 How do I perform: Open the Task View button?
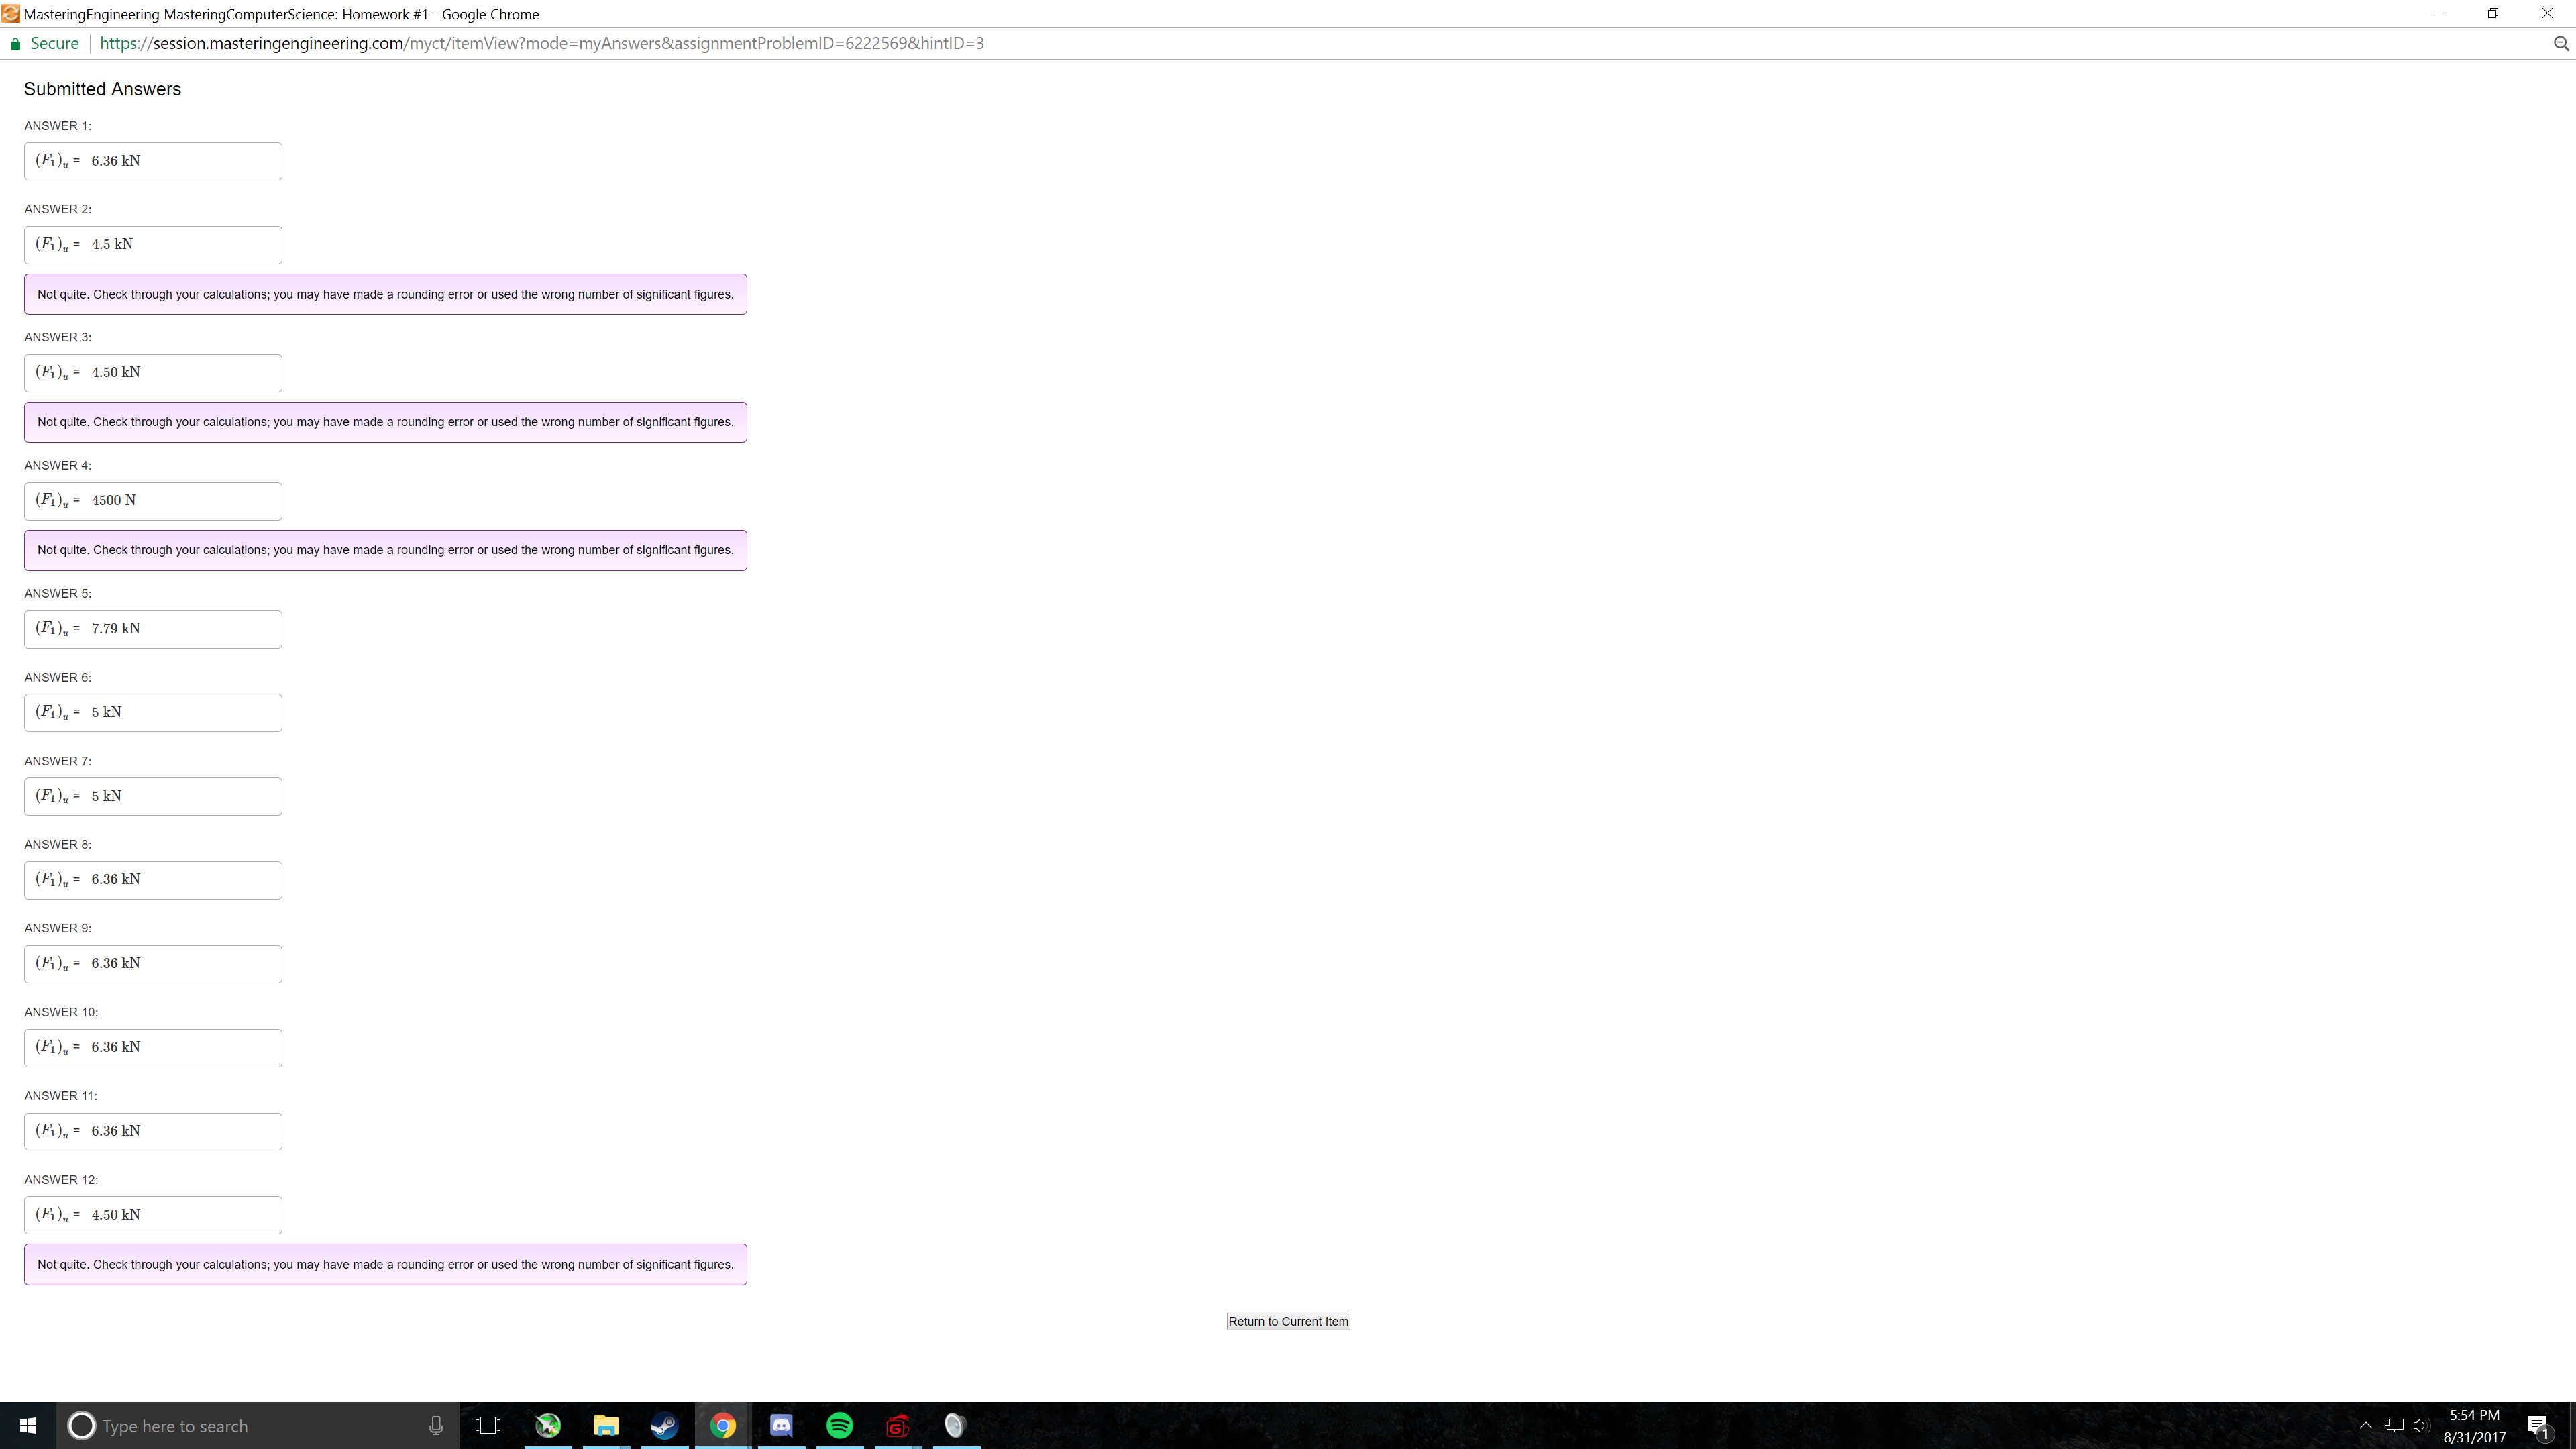tap(488, 1425)
